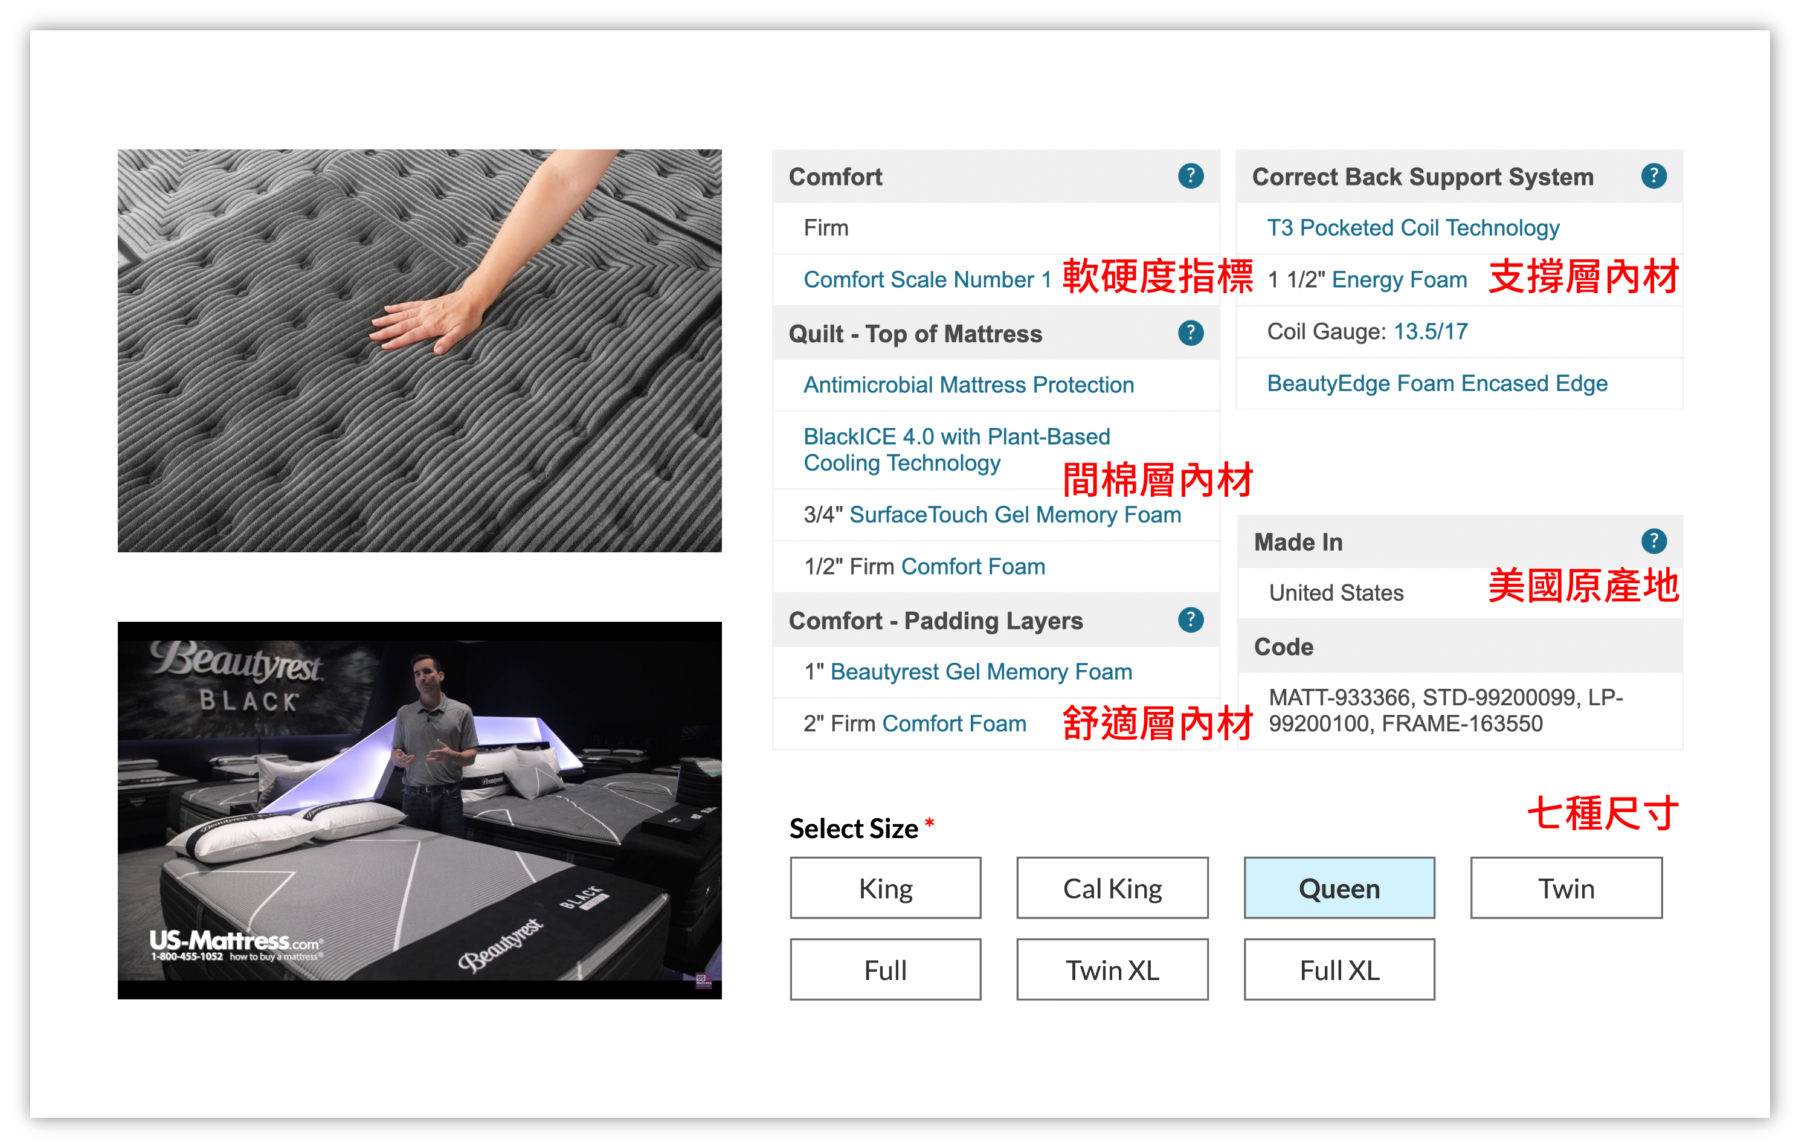Click the BlackICE 4.0 cooling technology link
The image size is (1800, 1148).
(956, 450)
